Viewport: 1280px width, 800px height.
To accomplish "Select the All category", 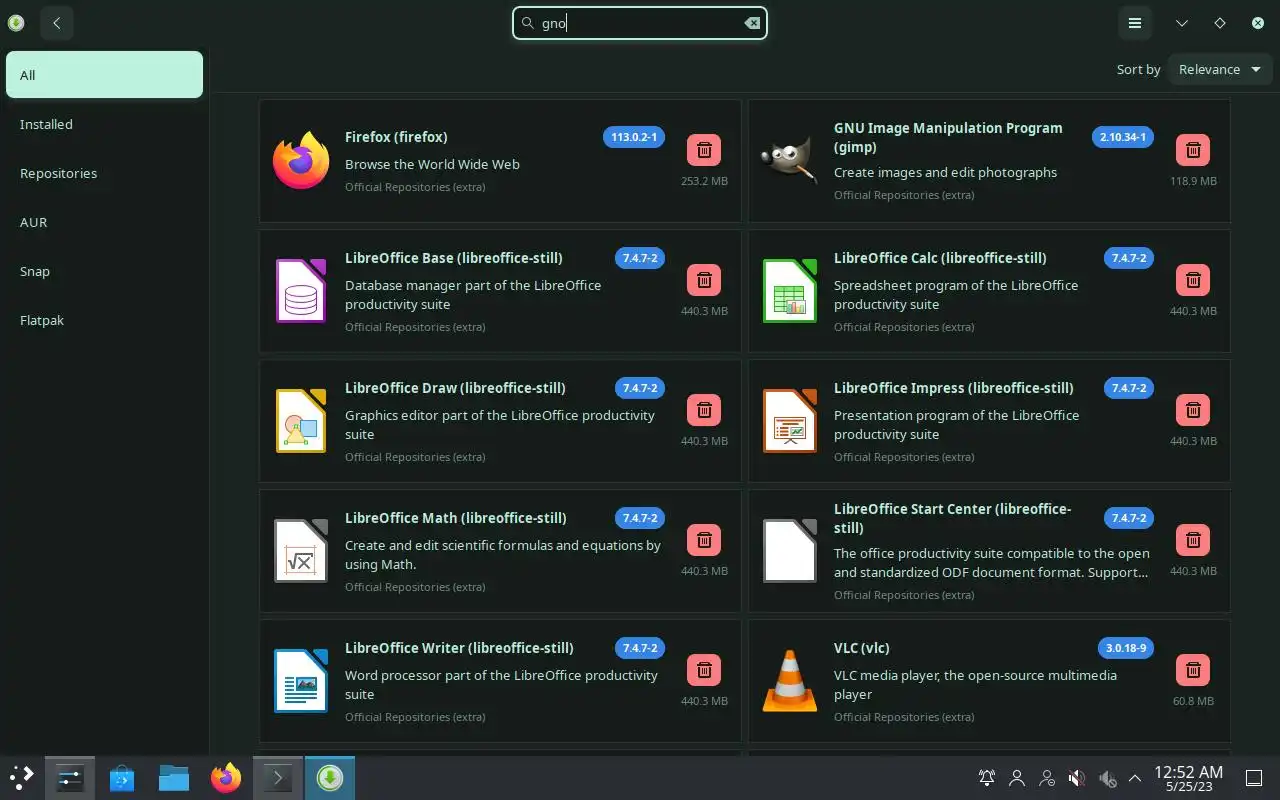I will (104, 75).
